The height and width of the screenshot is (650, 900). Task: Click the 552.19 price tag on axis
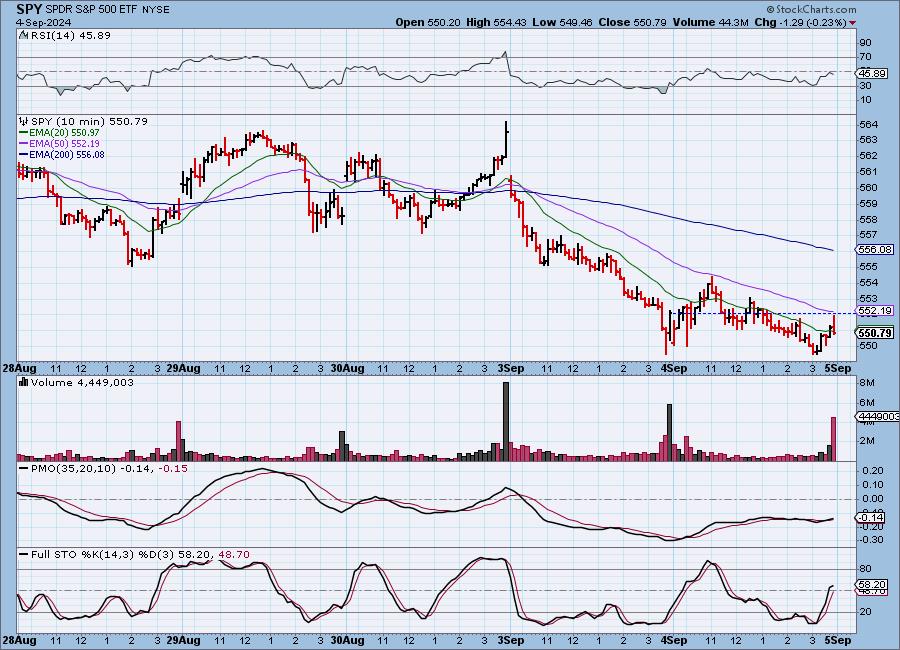pos(875,311)
